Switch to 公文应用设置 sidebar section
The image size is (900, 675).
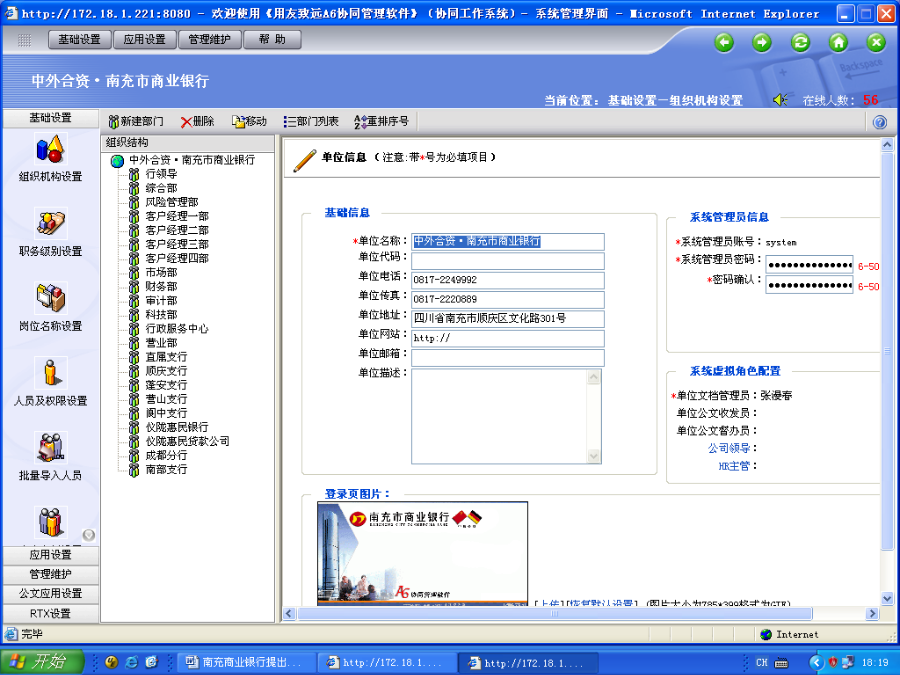(51, 593)
